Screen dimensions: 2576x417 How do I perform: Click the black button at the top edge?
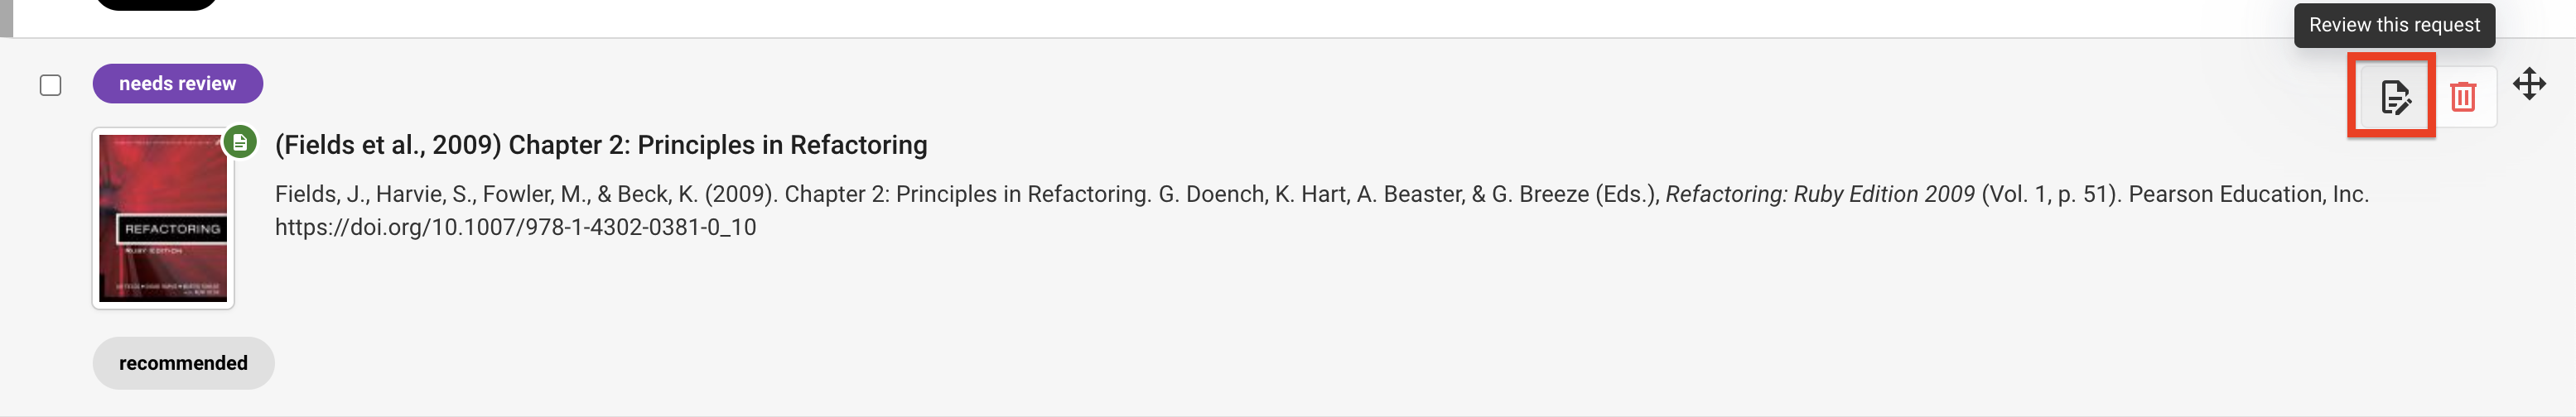tap(156, 4)
